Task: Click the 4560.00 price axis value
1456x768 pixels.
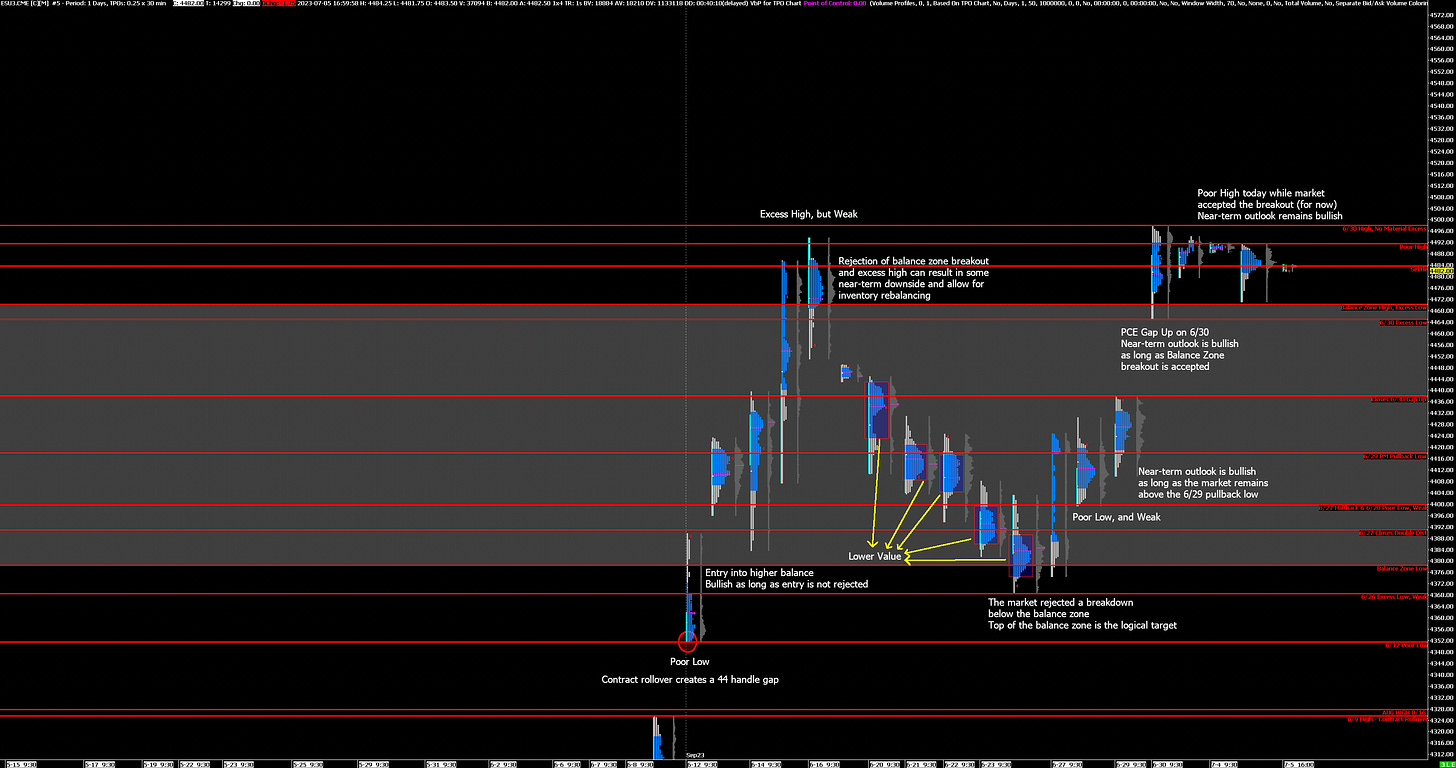Action: [1440, 49]
